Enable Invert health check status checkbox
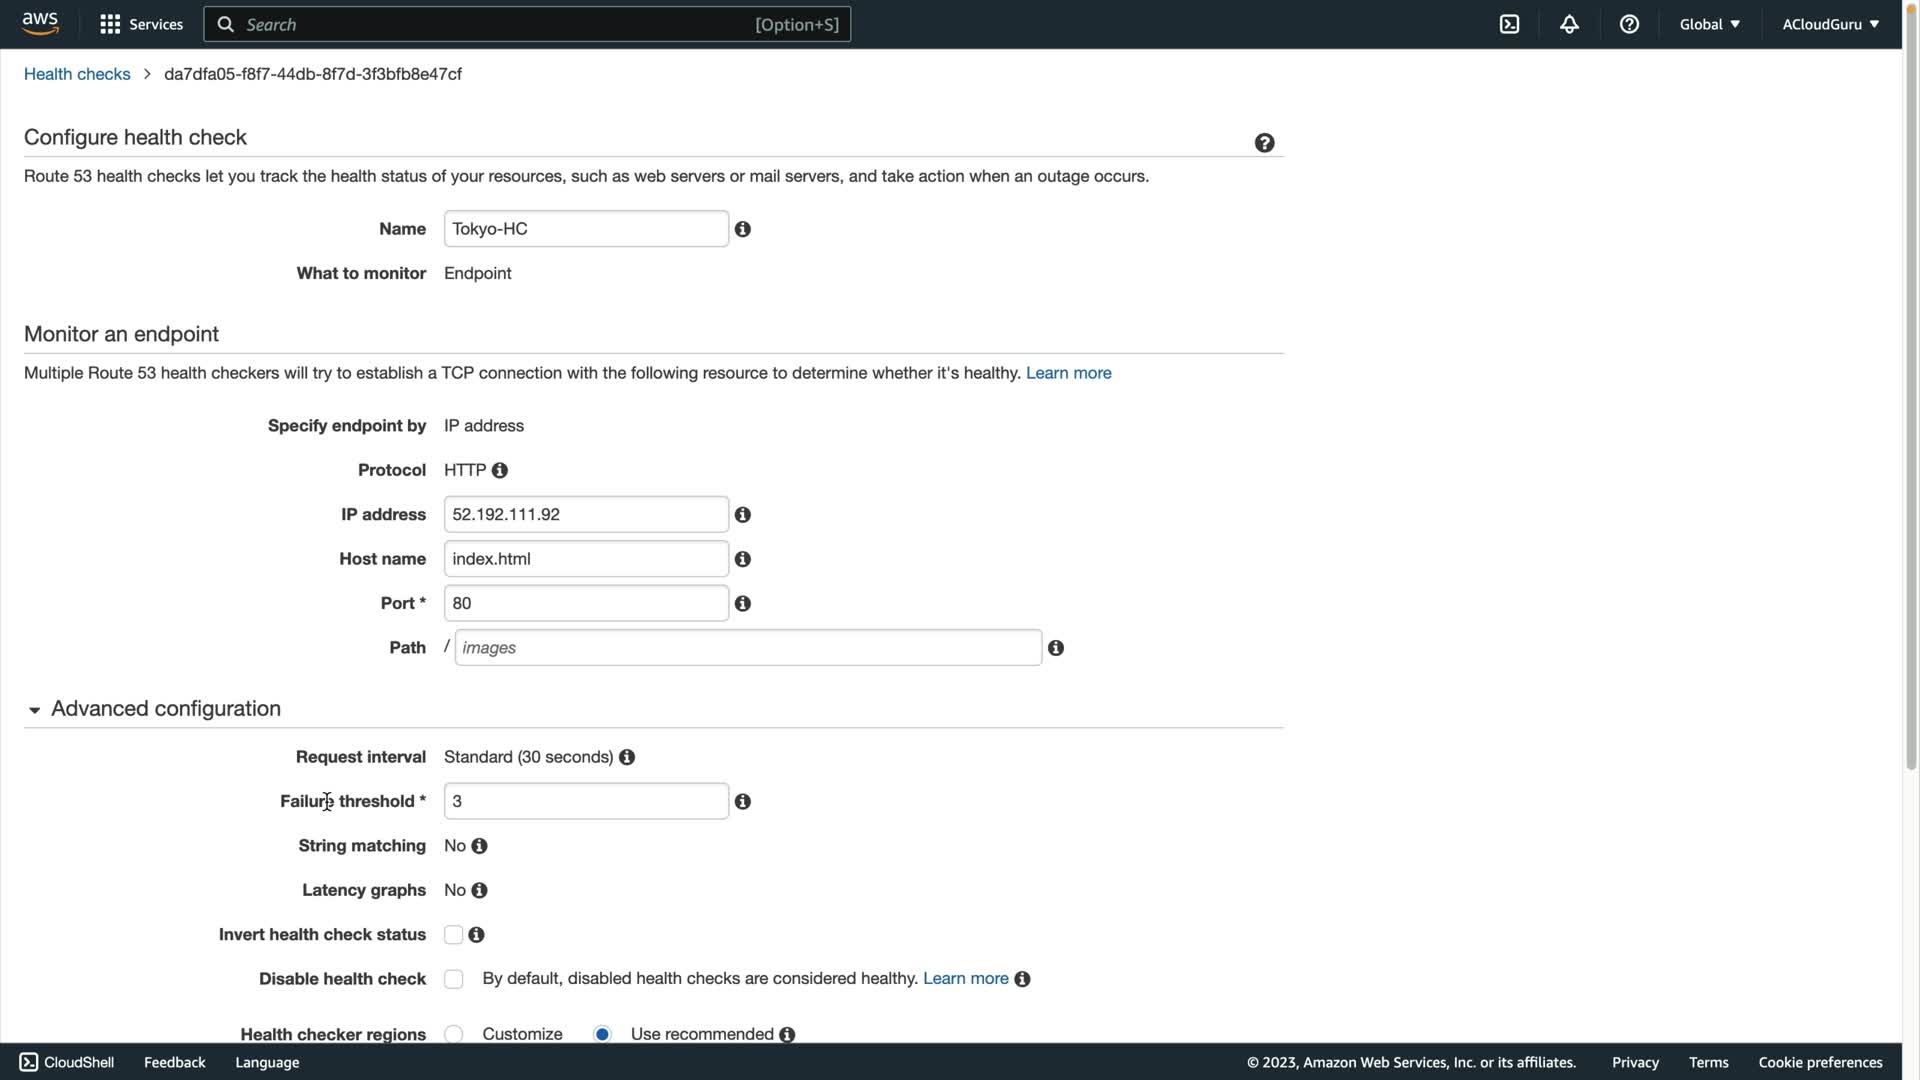 click(x=454, y=935)
